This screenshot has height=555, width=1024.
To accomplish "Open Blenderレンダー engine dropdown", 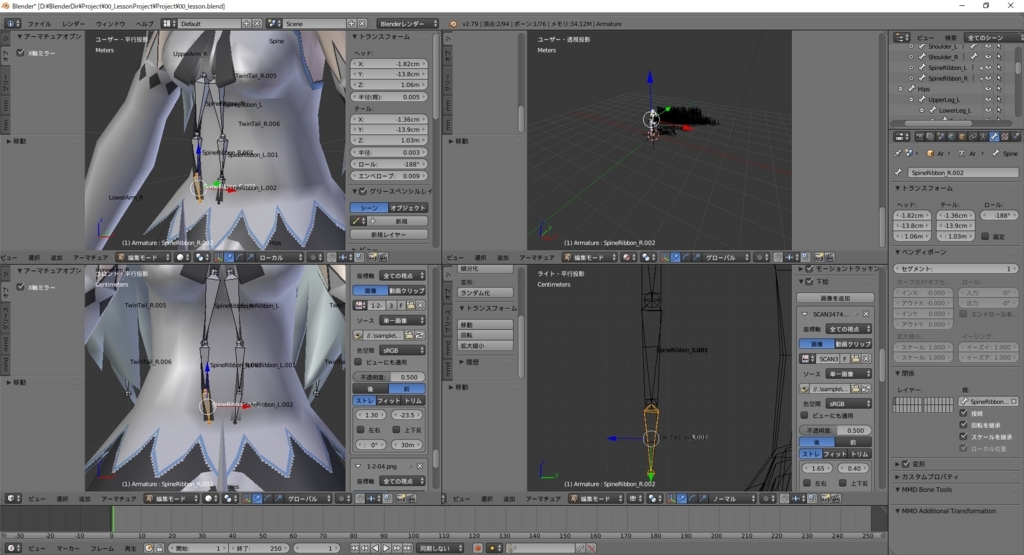I will pyautogui.click(x=408, y=24).
